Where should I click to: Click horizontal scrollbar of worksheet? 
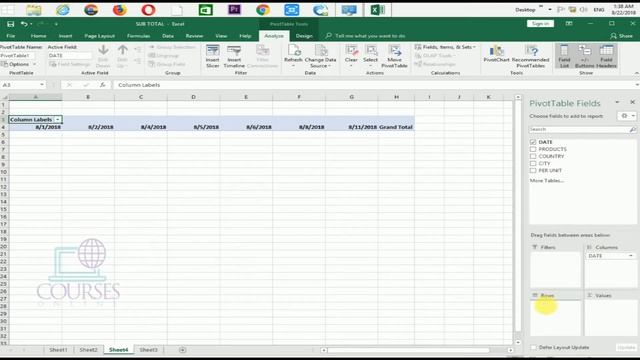point(408,350)
